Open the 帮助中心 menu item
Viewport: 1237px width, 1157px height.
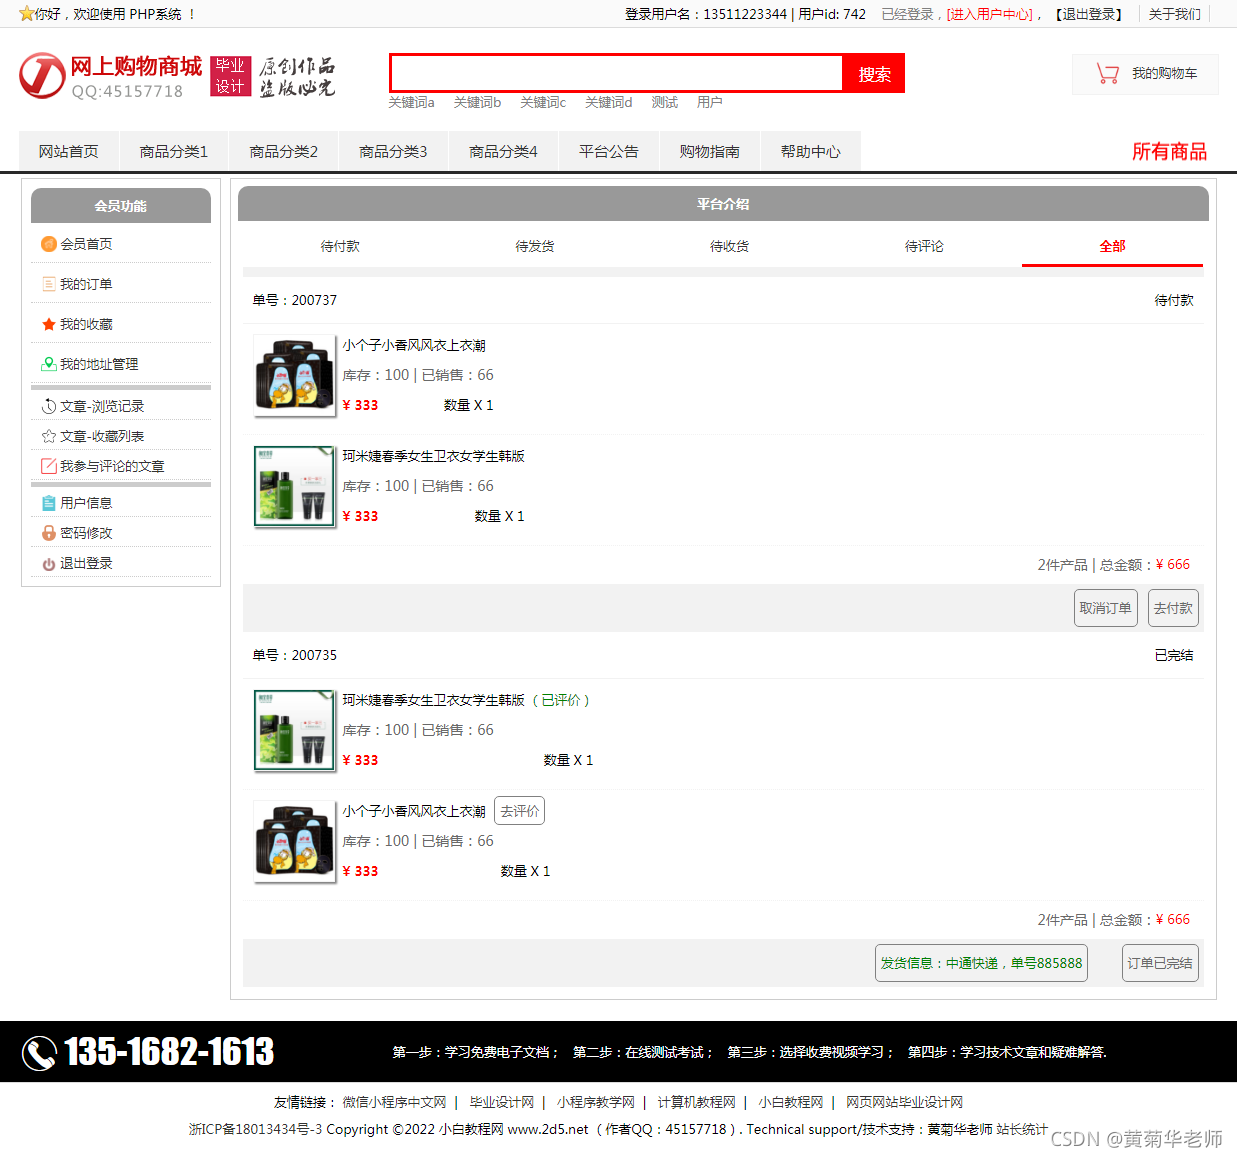point(810,150)
